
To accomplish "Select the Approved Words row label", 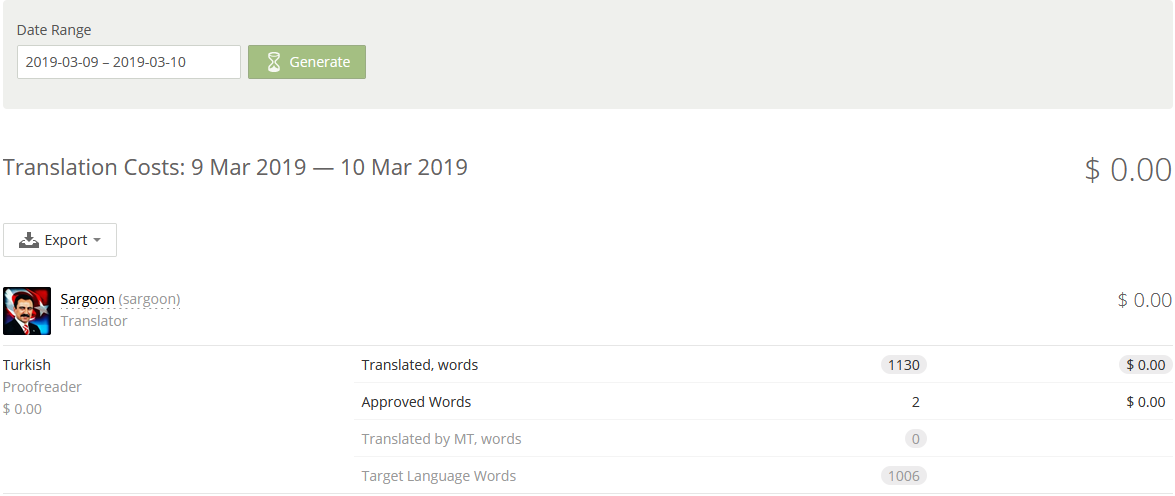I will click(x=416, y=402).
